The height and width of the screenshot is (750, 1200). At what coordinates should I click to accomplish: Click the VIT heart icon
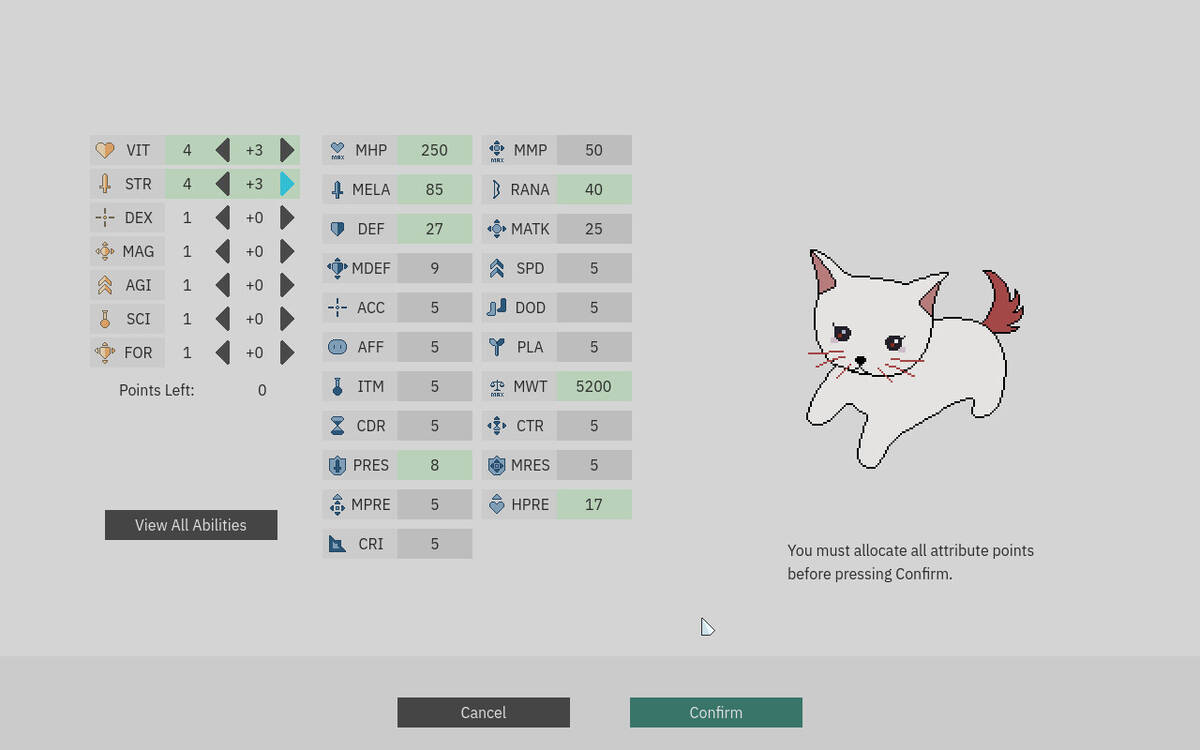click(x=105, y=150)
